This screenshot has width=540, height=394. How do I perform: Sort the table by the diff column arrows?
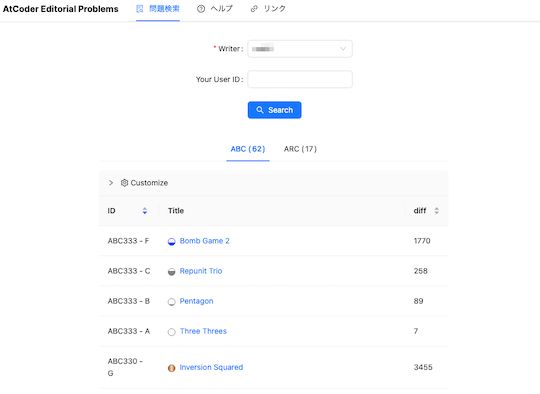click(x=436, y=211)
